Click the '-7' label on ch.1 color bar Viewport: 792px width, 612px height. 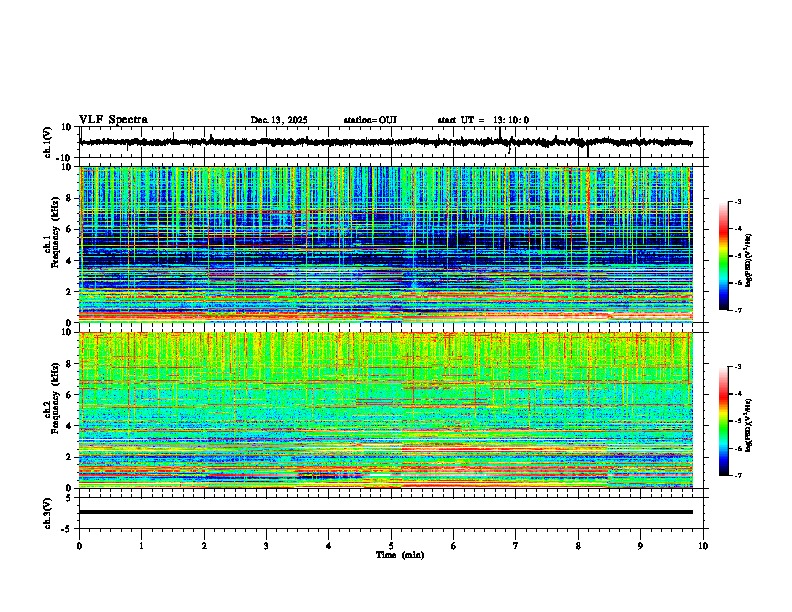(736, 310)
